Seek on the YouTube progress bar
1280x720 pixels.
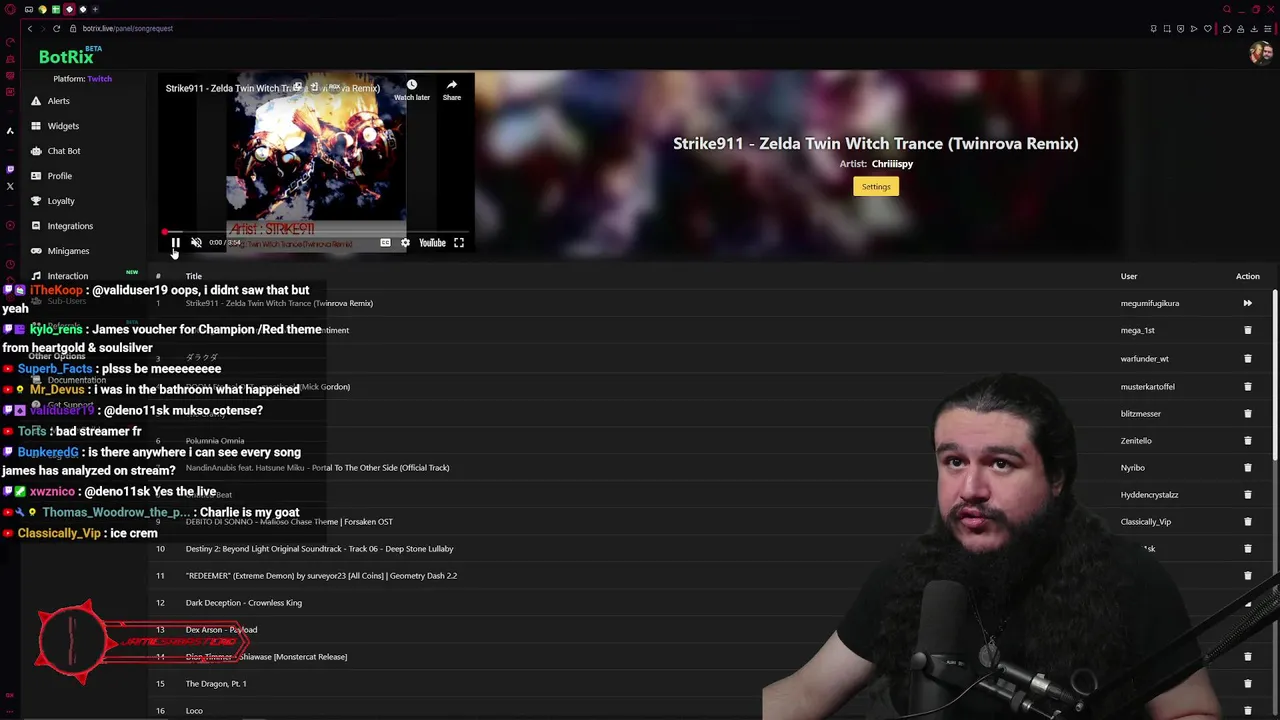[x=315, y=231]
